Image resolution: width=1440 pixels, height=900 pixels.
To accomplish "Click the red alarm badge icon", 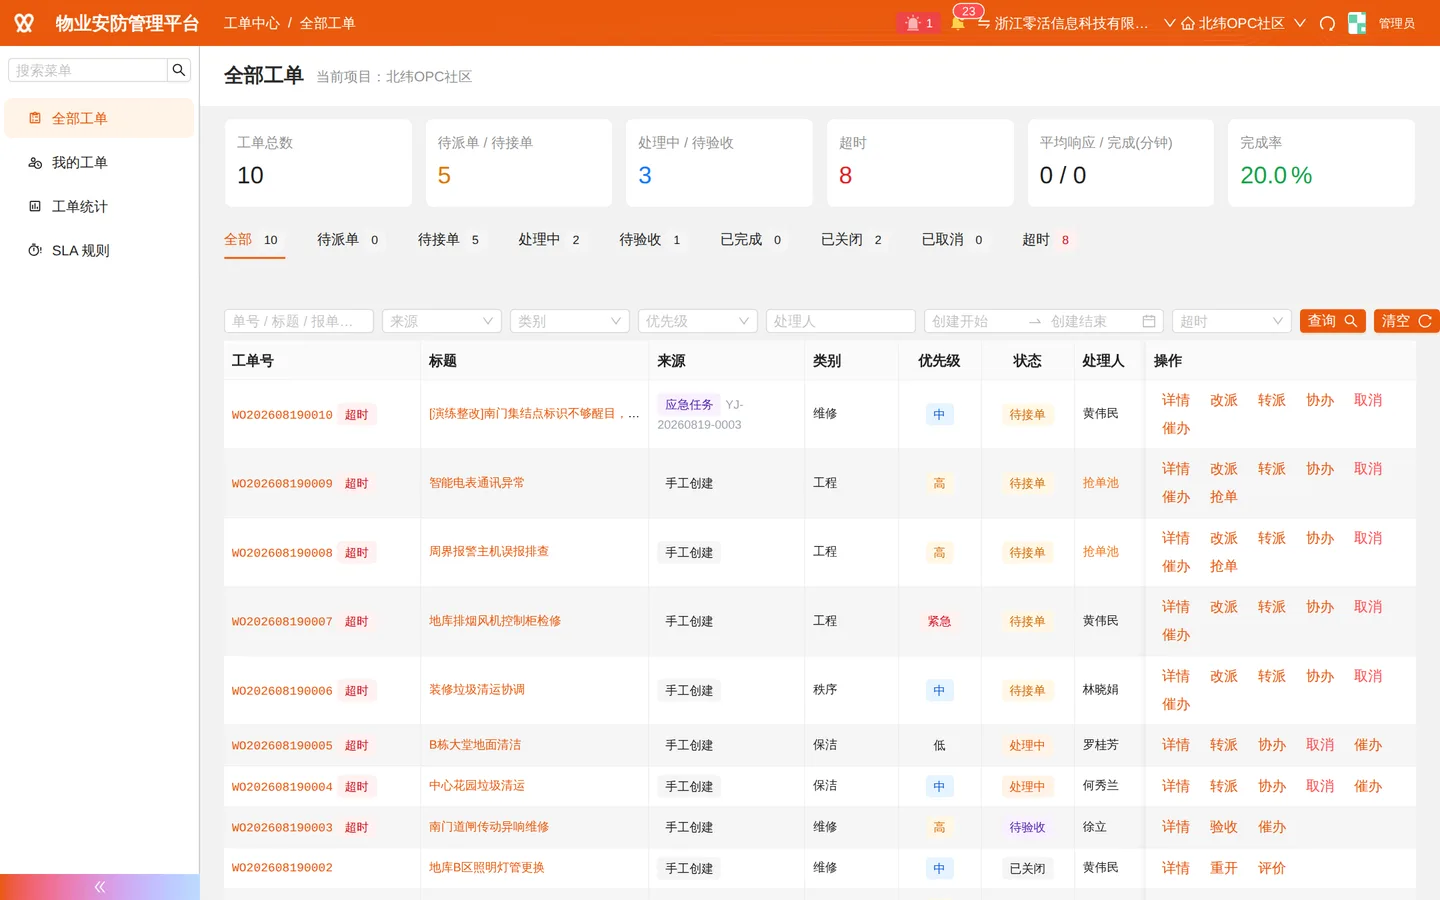I will point(918,23).
